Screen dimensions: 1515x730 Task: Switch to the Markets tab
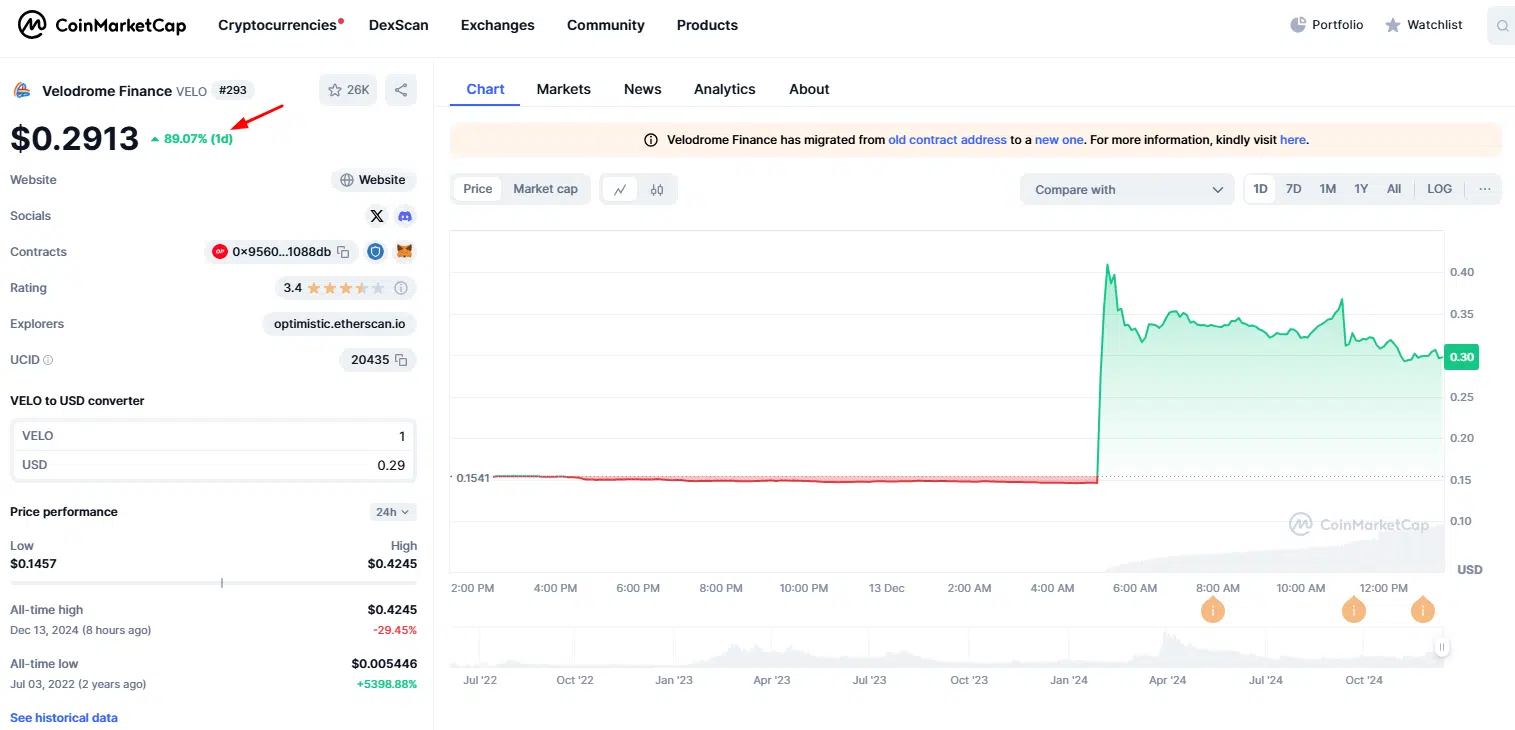564,89
